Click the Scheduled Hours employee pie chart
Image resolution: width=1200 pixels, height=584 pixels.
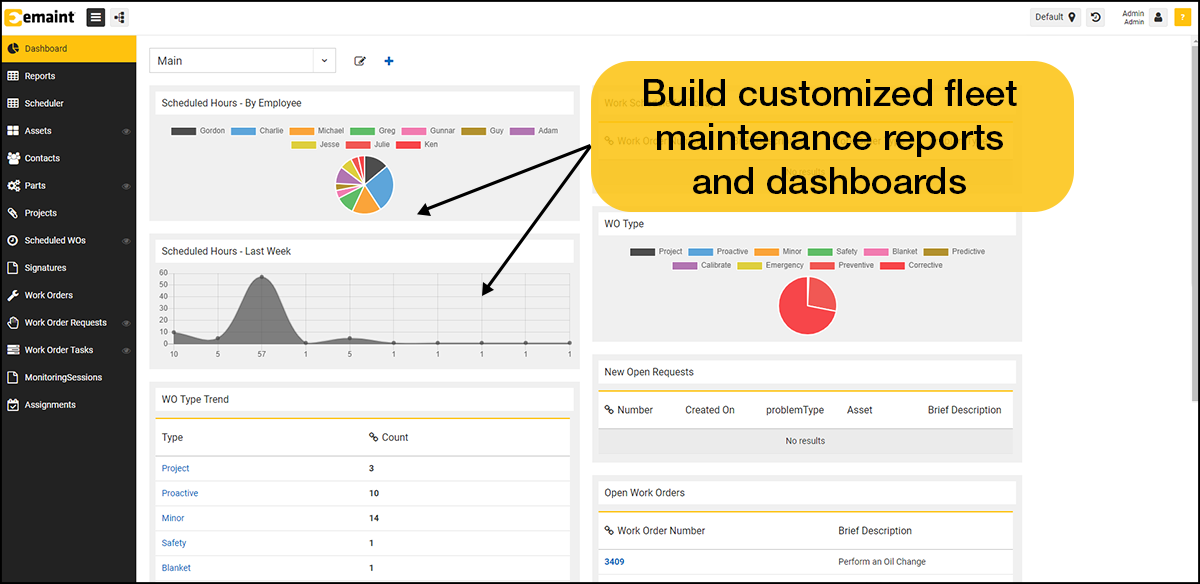pyautogui.click(x=364, y=185)
